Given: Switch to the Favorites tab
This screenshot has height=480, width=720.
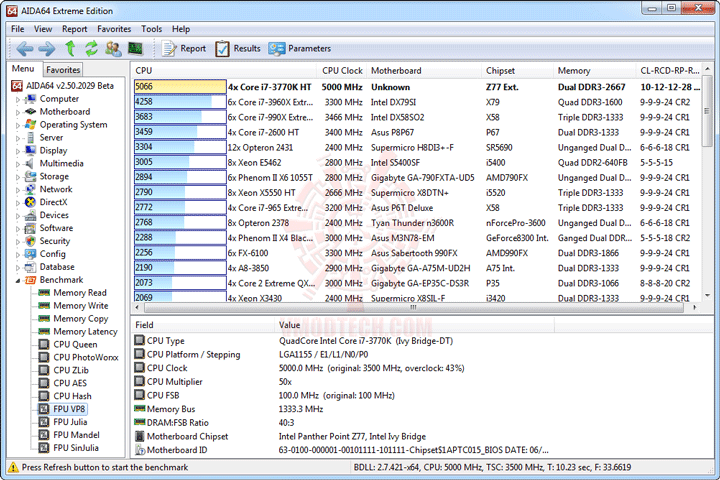Looking at the screenshot, I should click(x=63, y=70).
